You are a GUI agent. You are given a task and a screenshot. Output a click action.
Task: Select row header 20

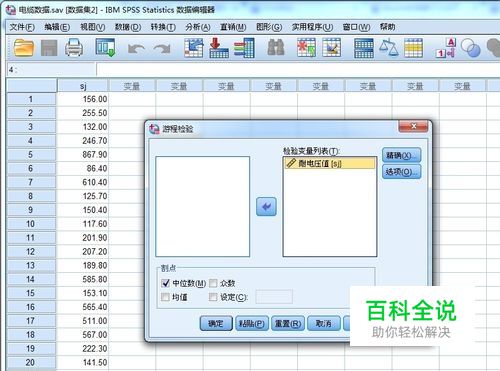coord(31,363)
